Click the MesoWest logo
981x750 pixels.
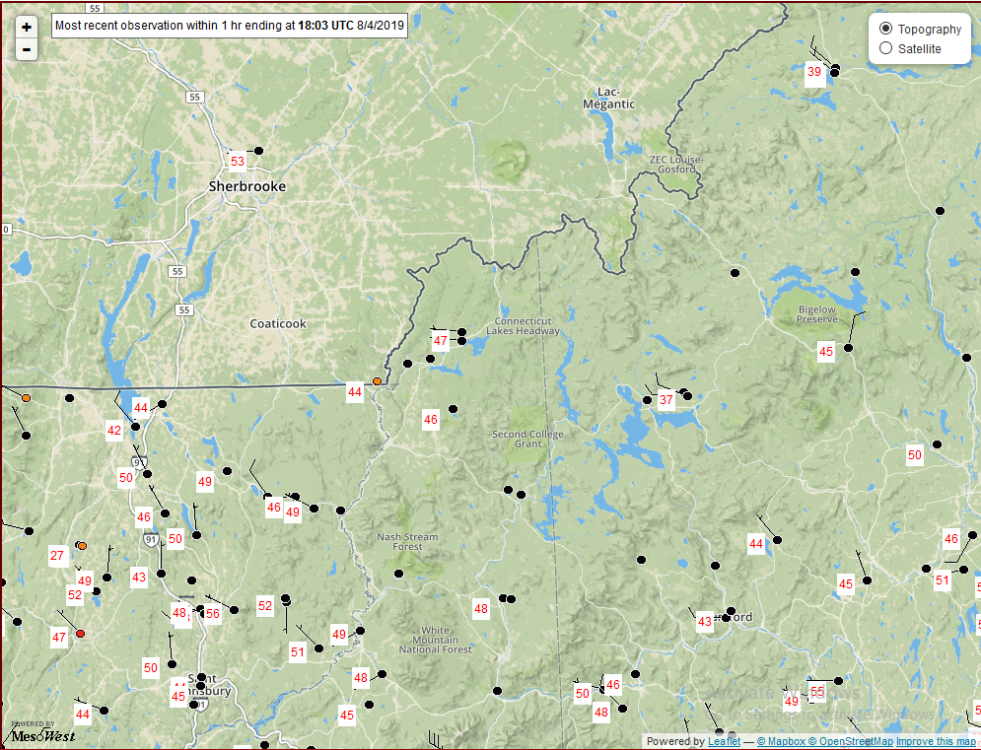coord(42,733)
